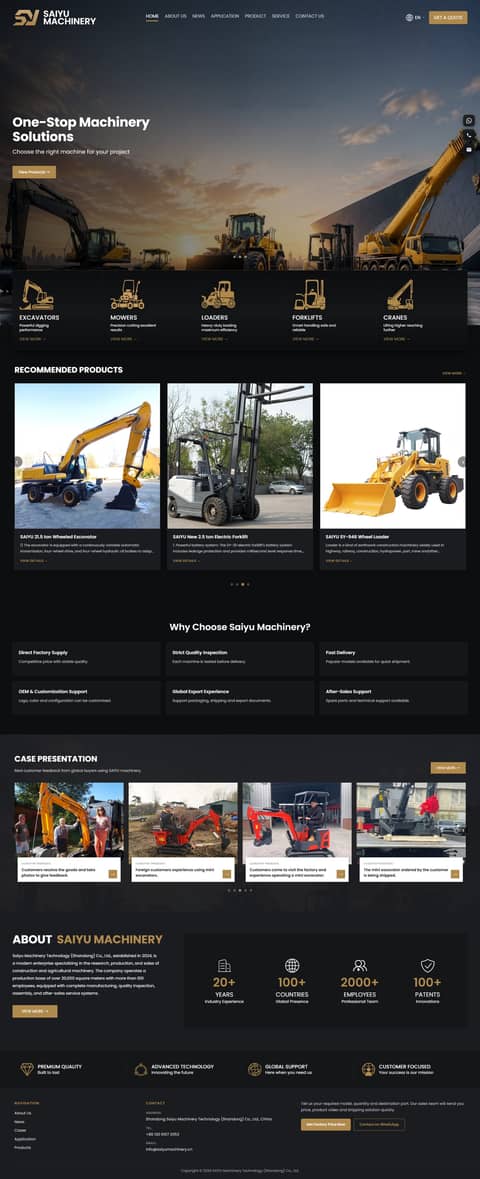This screenshot has width=480, height=1179.
Task: Click the diamond Premium Quality icon
Action: coord(27,1069)
